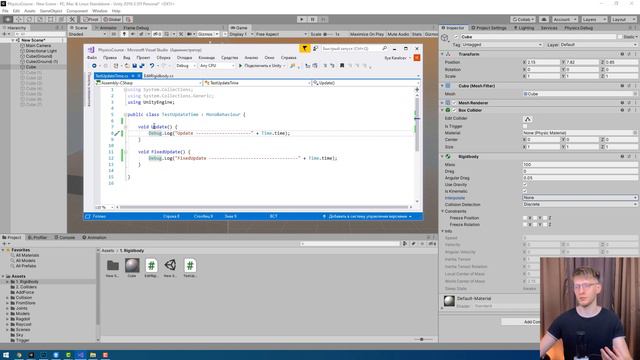Select the Scale tool in Unity toolbar
This screenshot has height=360, width=640.
click(40, 19)
